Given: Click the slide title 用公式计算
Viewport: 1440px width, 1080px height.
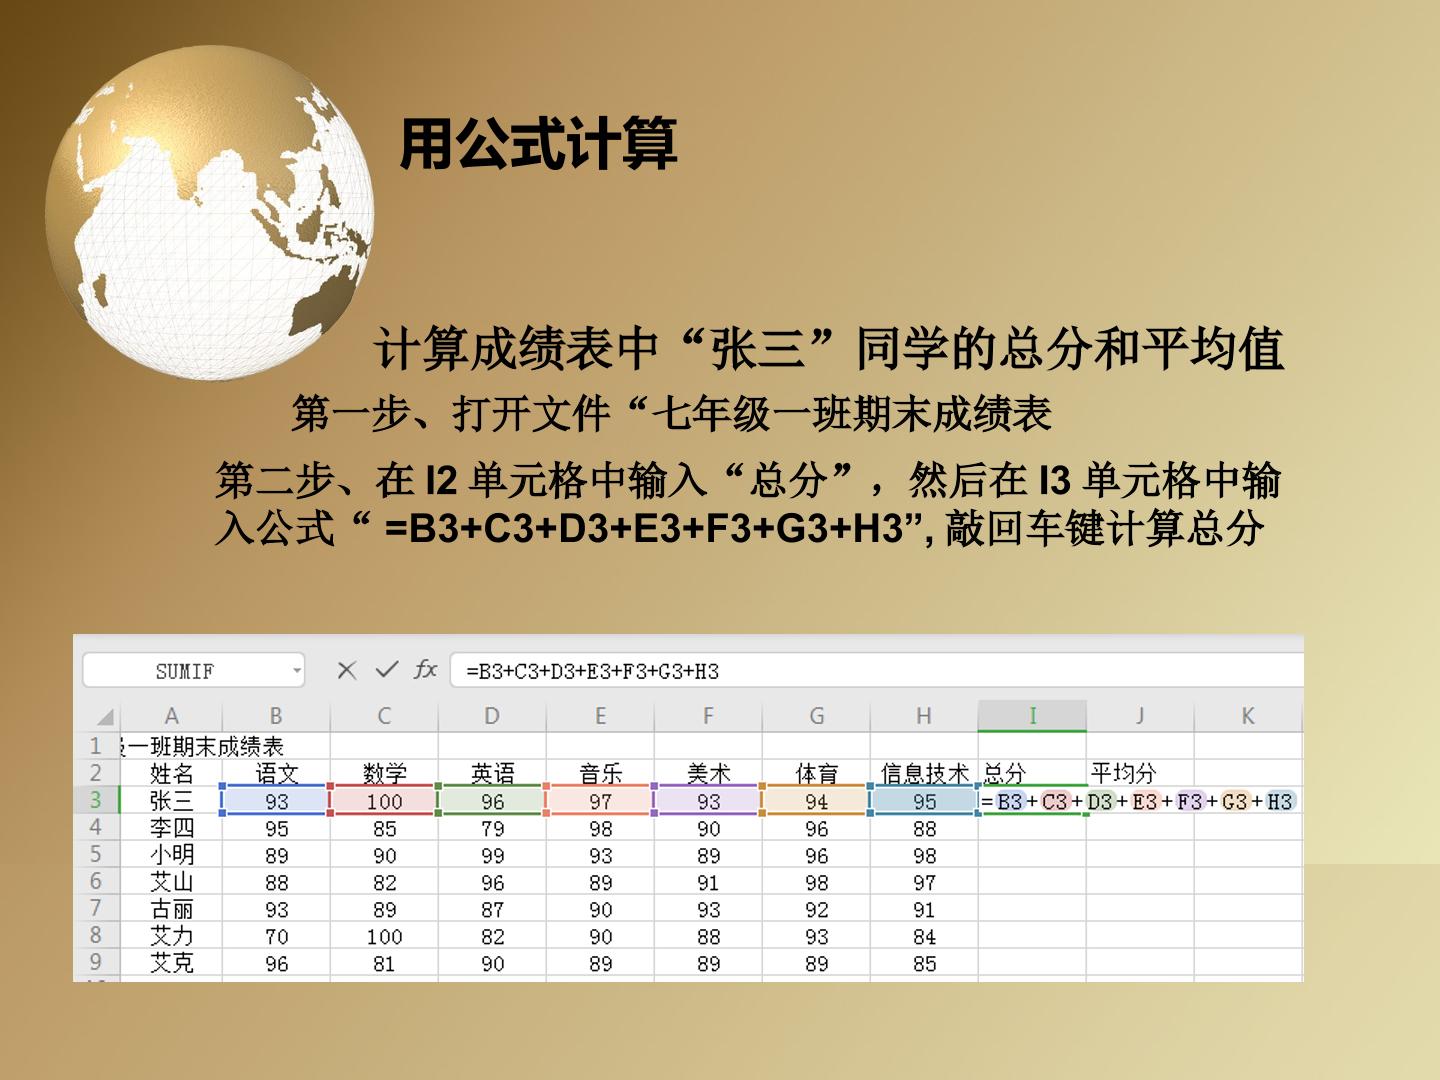Looking at the screenshot, I should [538, 143].
